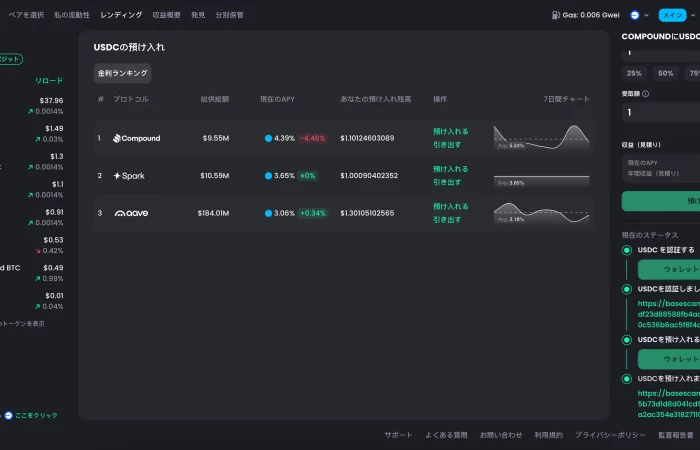Click the Base network icon in the header
Image resolution: width=700 pixels, height=450 pixels.
point(634,15)
